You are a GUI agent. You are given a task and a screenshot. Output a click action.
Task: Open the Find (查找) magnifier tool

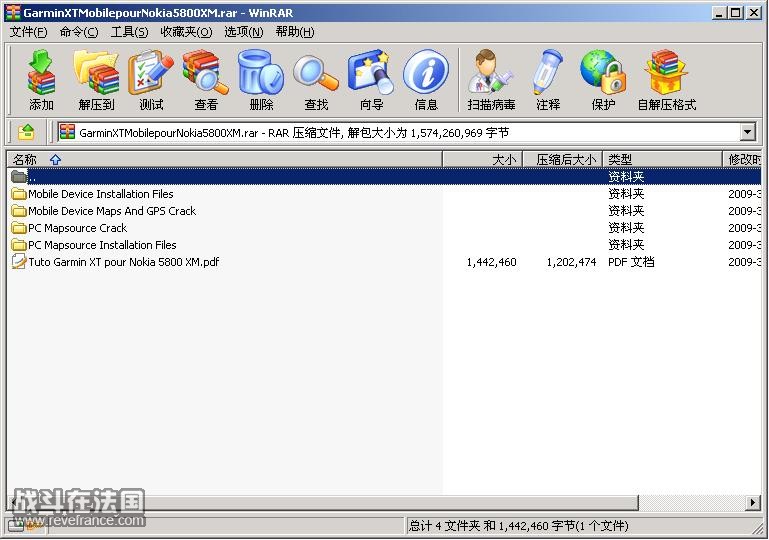tap(316, 80)
